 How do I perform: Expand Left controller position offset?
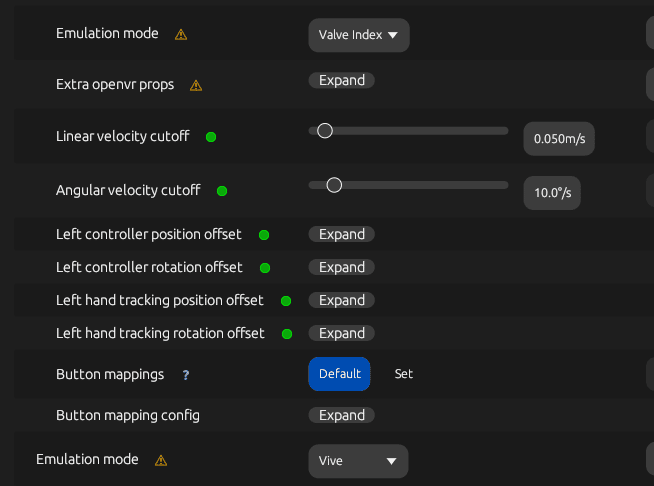point(342,234)
